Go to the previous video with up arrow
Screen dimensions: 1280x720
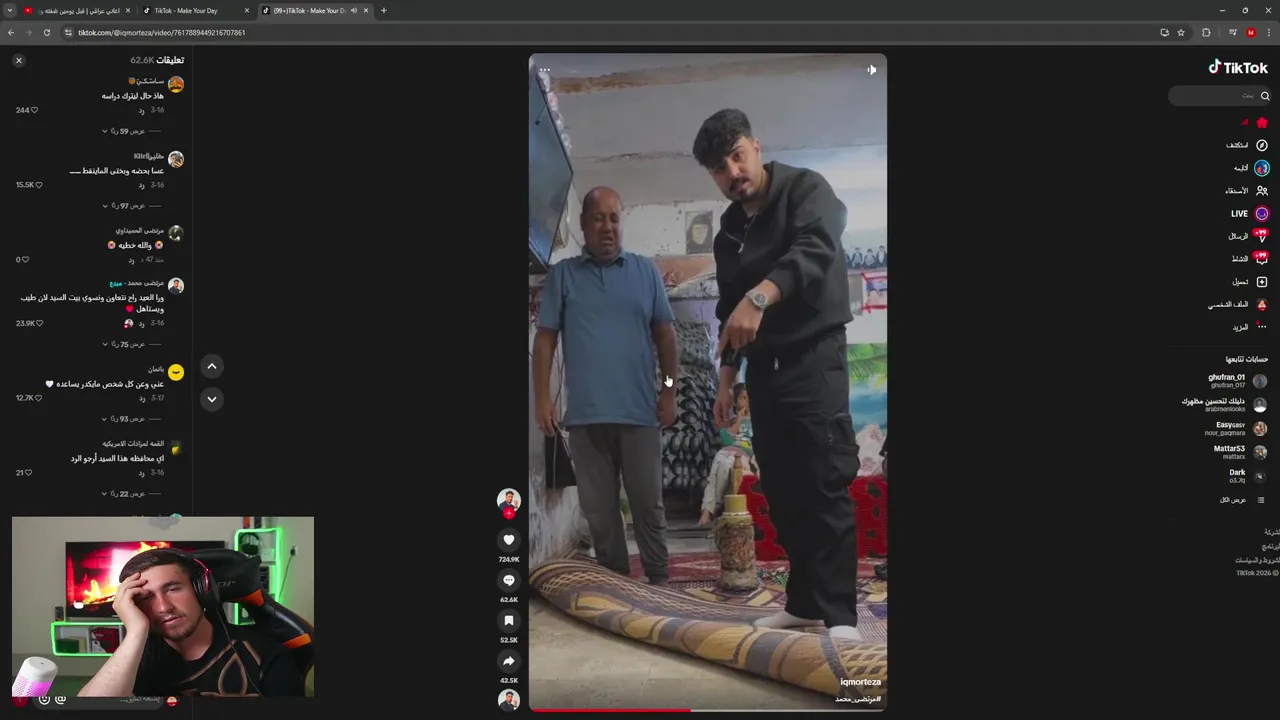pyautogui.click(x=212, y=366)
